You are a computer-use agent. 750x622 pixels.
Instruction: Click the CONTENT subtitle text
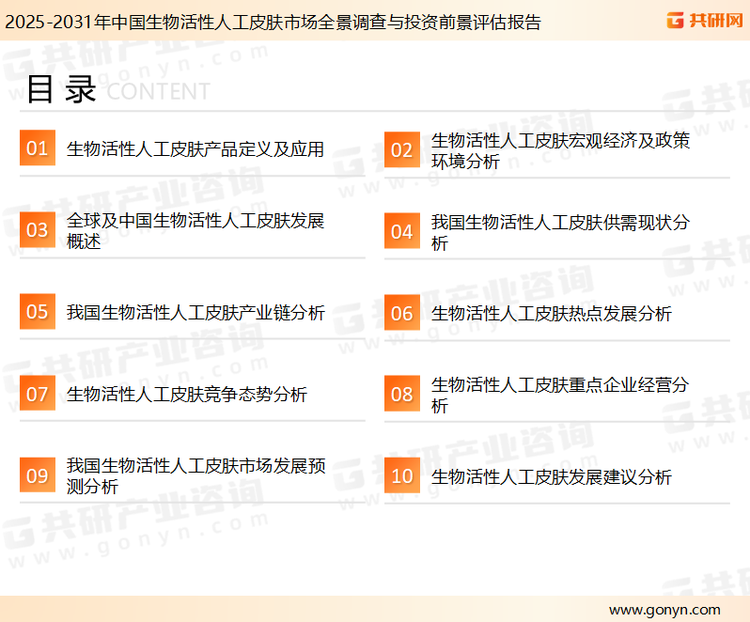[x=158, y=91]
